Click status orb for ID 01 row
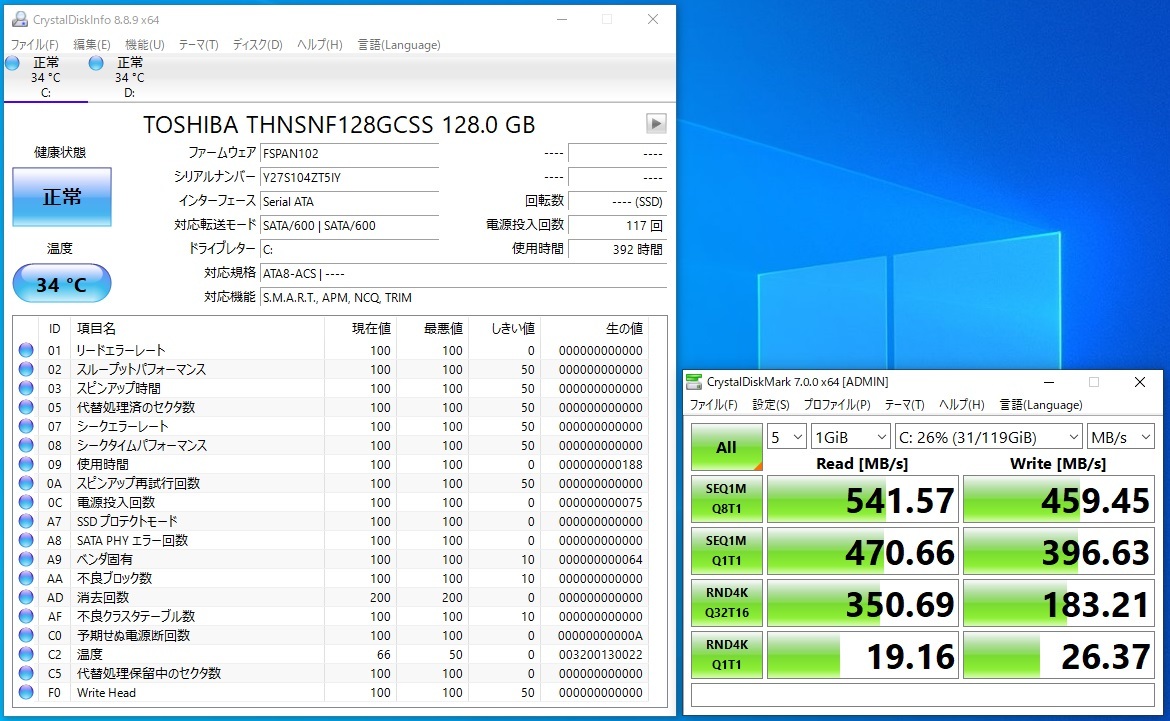 (26, 350)
